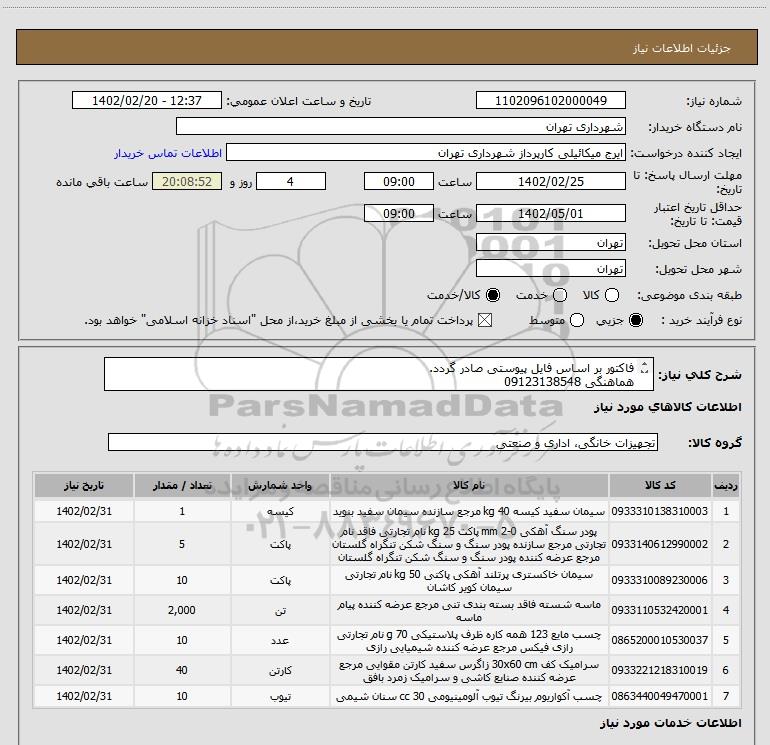Click item code 0933310138310003
Image resolution: width=770 pixels, height=745 pixels.
coord(660,511)
